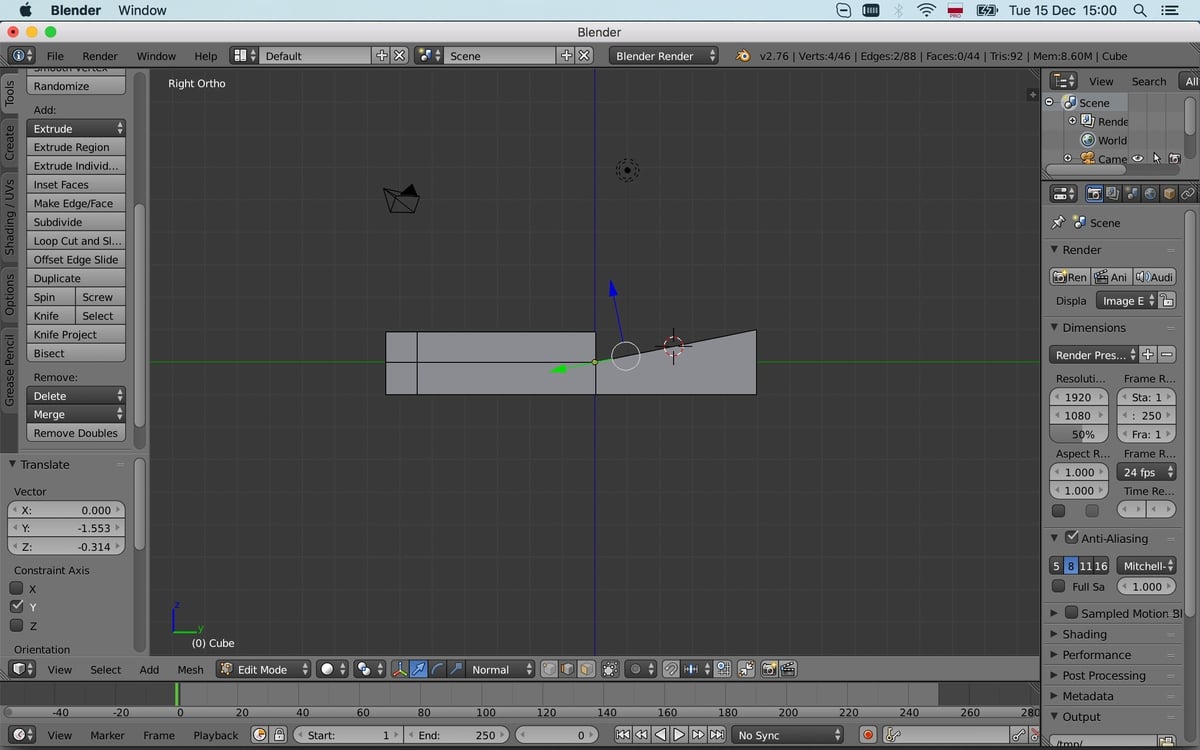Select the Render properties camera icon
1200x750 pixels.
pyautogui.click(x=1094, y=193)
